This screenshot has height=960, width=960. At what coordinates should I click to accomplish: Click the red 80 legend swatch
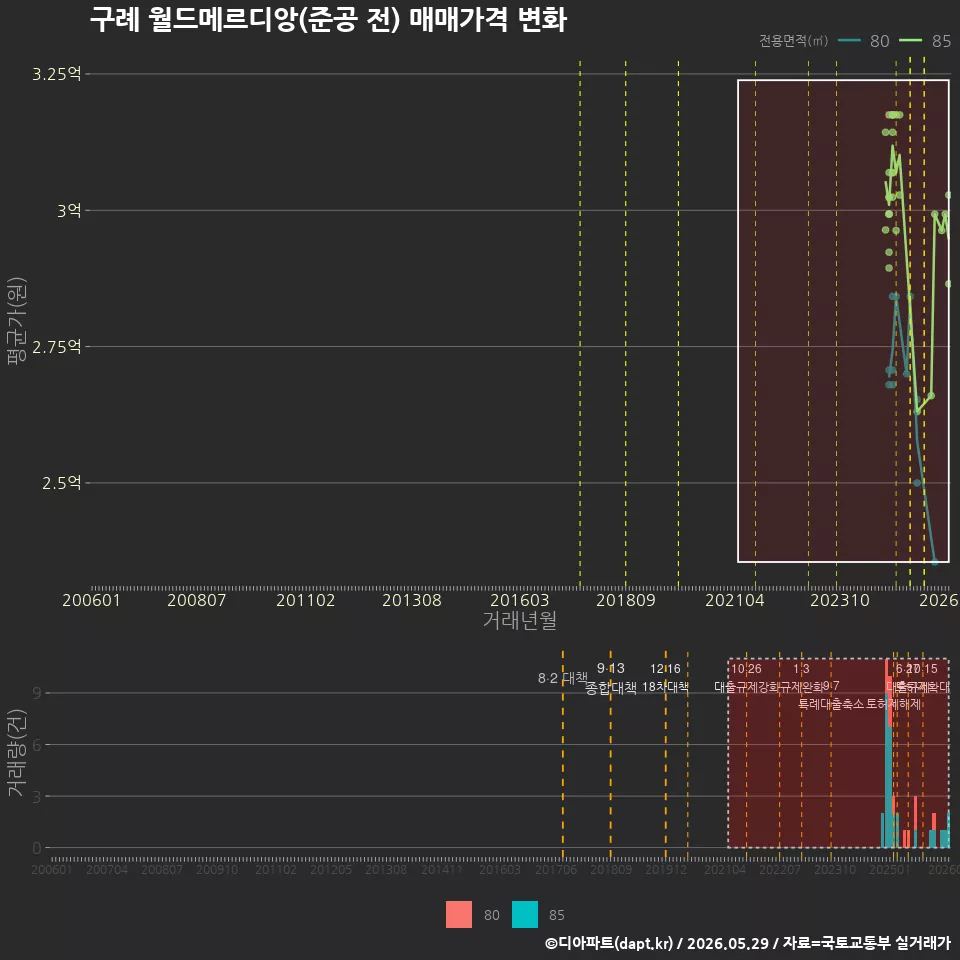pos(459,914)
